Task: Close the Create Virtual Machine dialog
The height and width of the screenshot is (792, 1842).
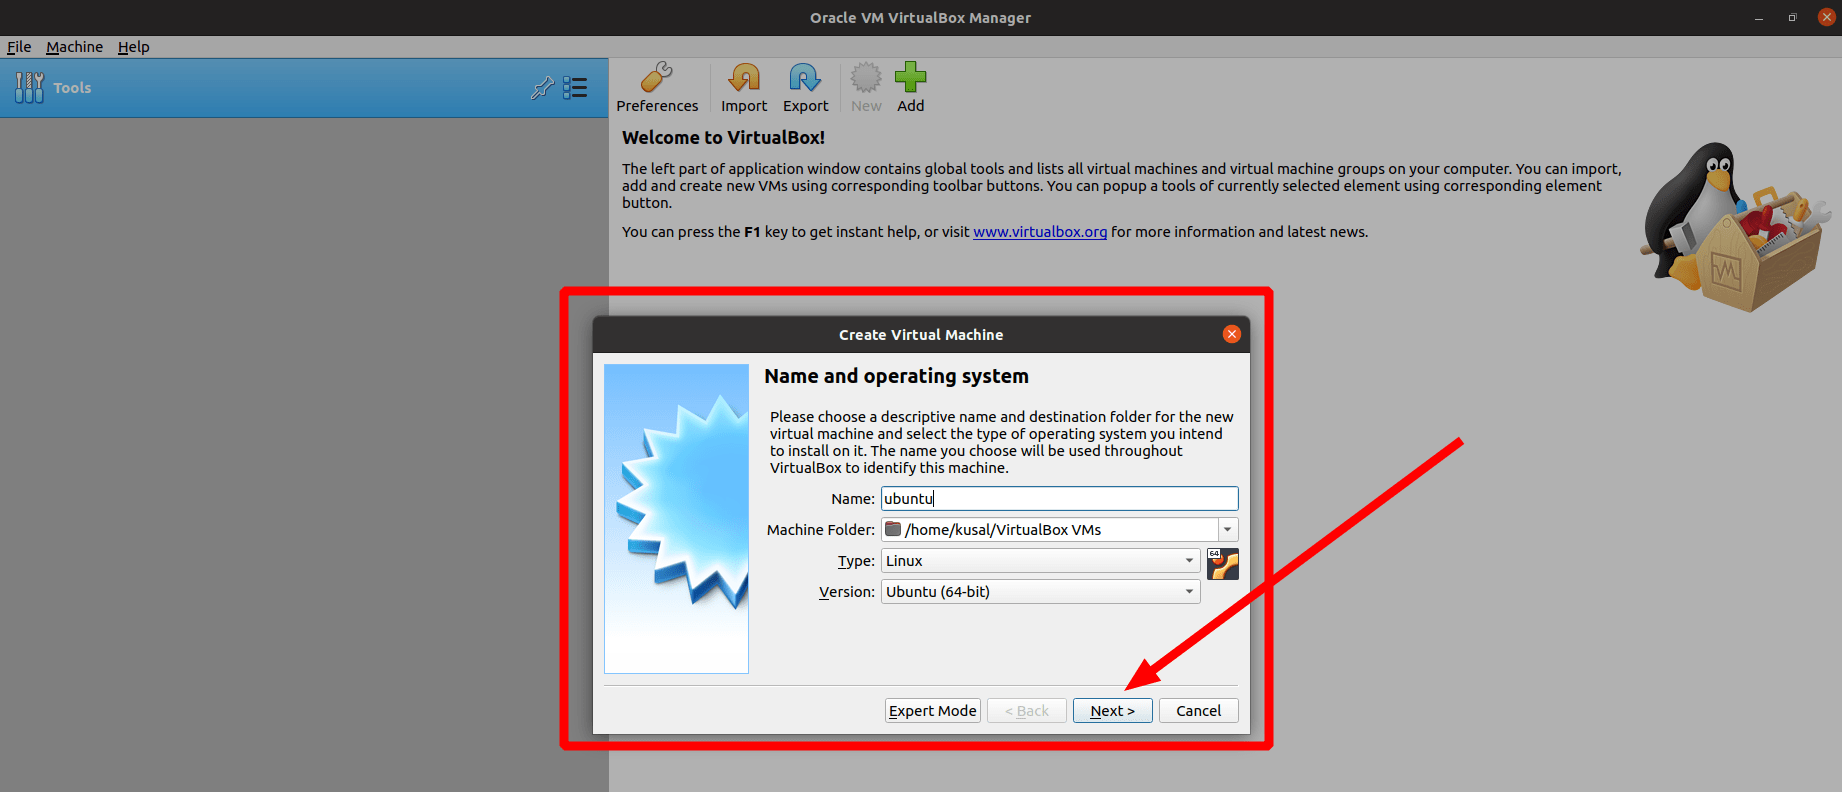Action: (x=1232, y=334)
